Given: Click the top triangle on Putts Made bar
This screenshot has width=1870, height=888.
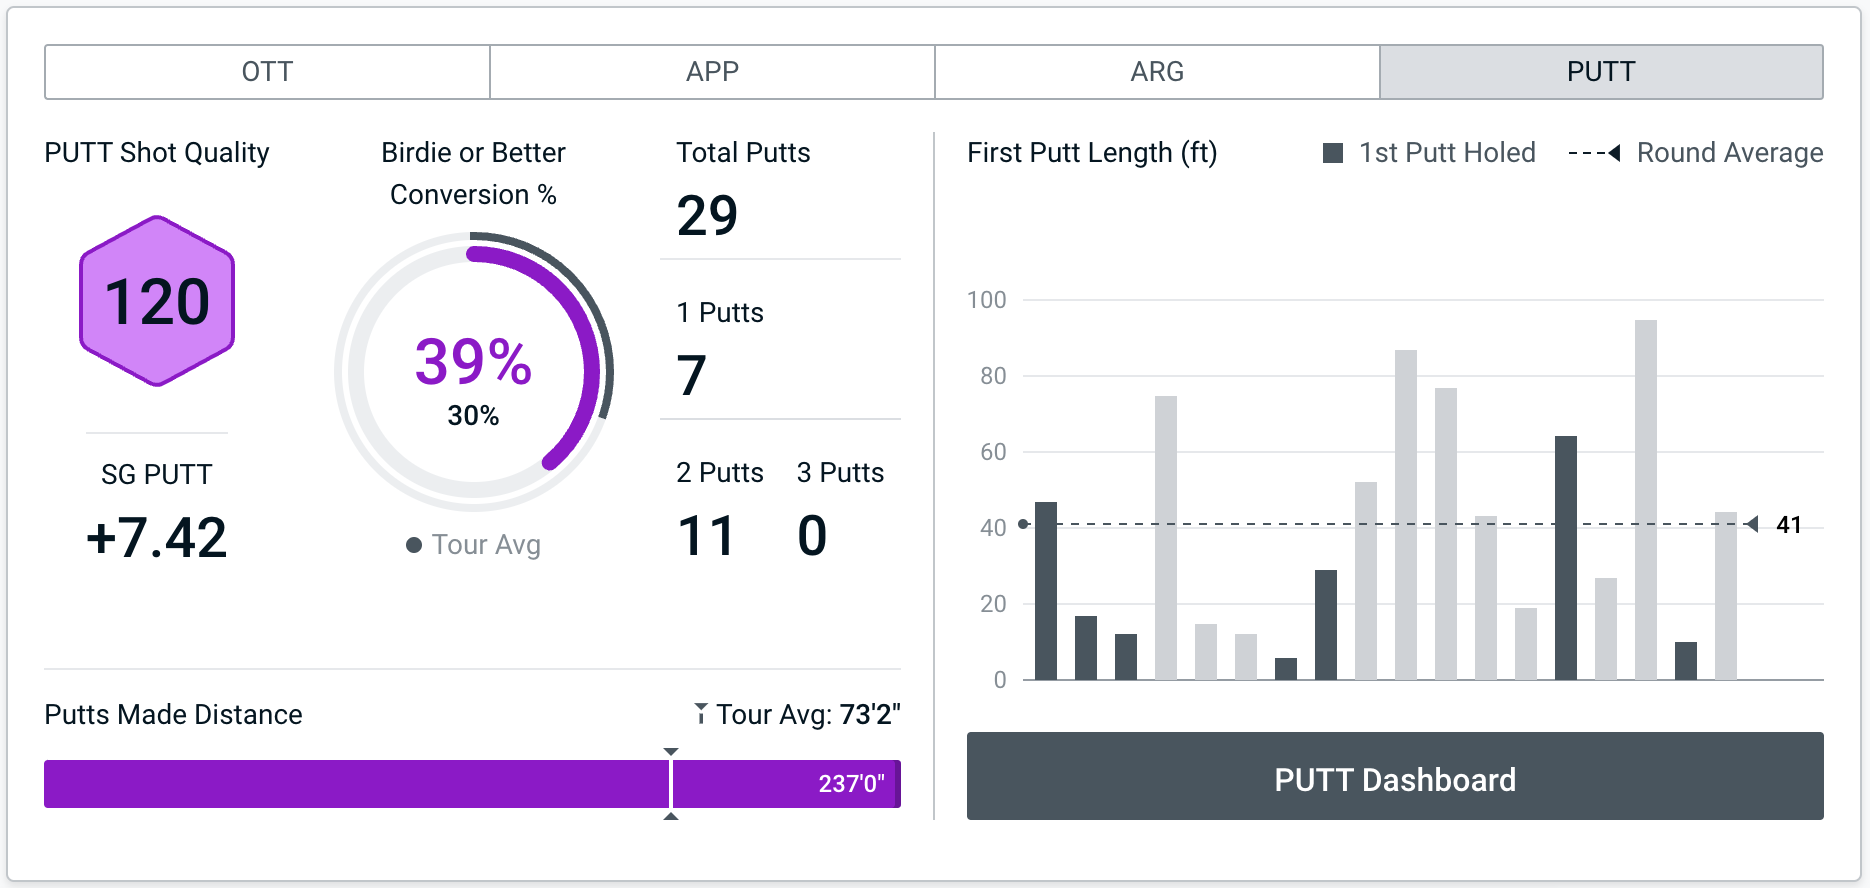Looking at the screenshot, I should click(x=671, y=751).
